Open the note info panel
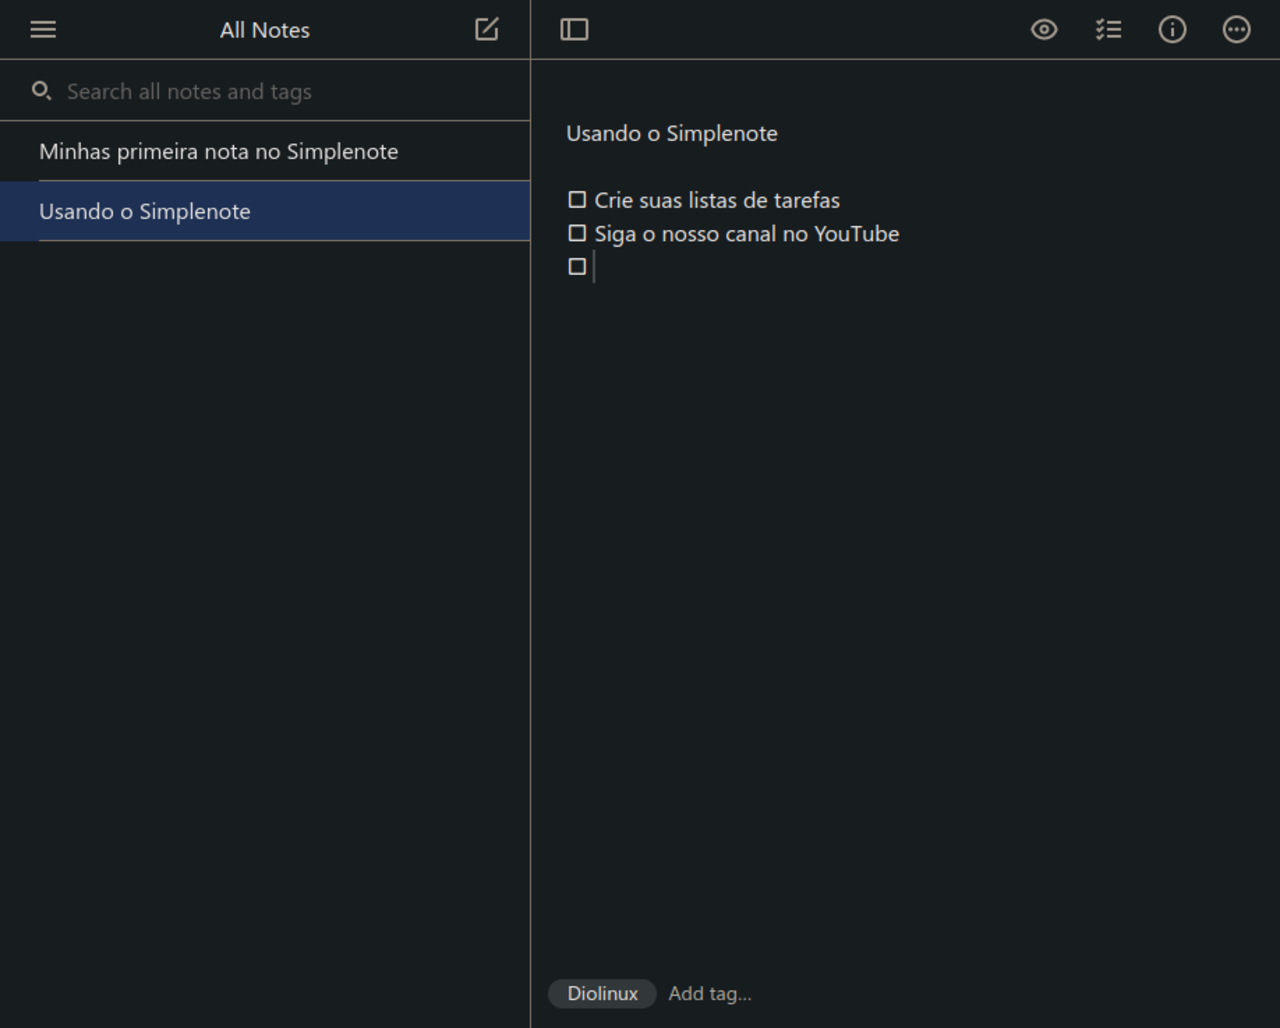Viewport: 1280px width, 1028px height. click(x=1172, y=30)
